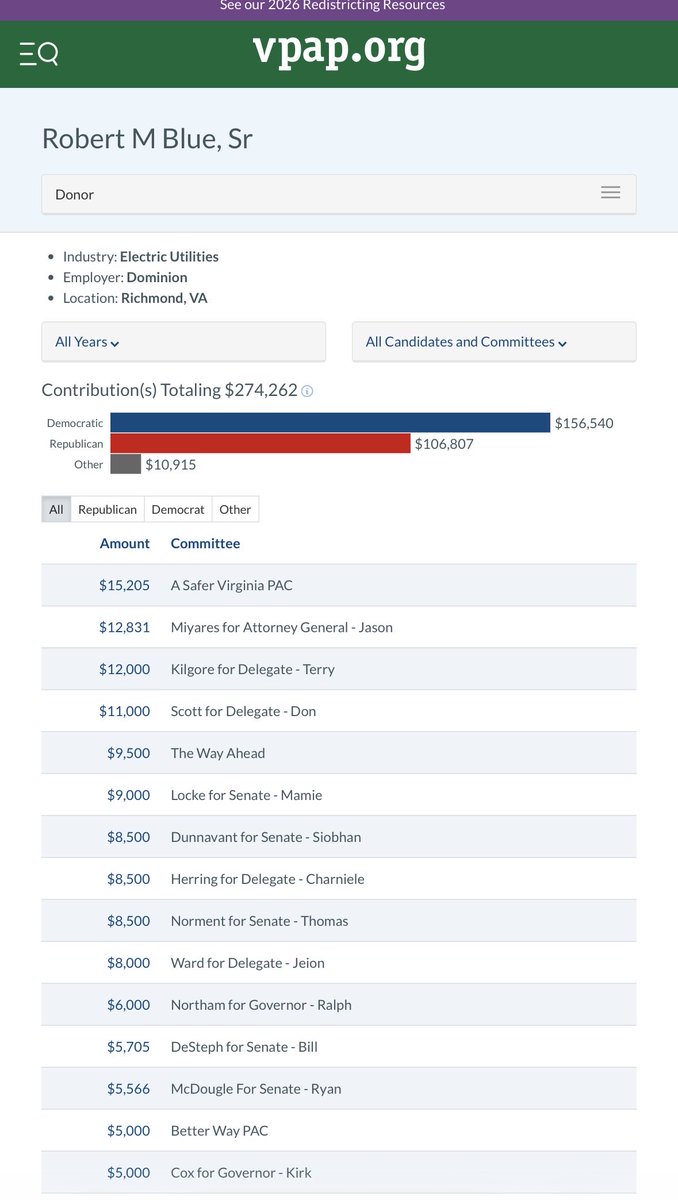
Task: Click $5,000 amount for Better Way PAC
Action: pos(128,1131)
